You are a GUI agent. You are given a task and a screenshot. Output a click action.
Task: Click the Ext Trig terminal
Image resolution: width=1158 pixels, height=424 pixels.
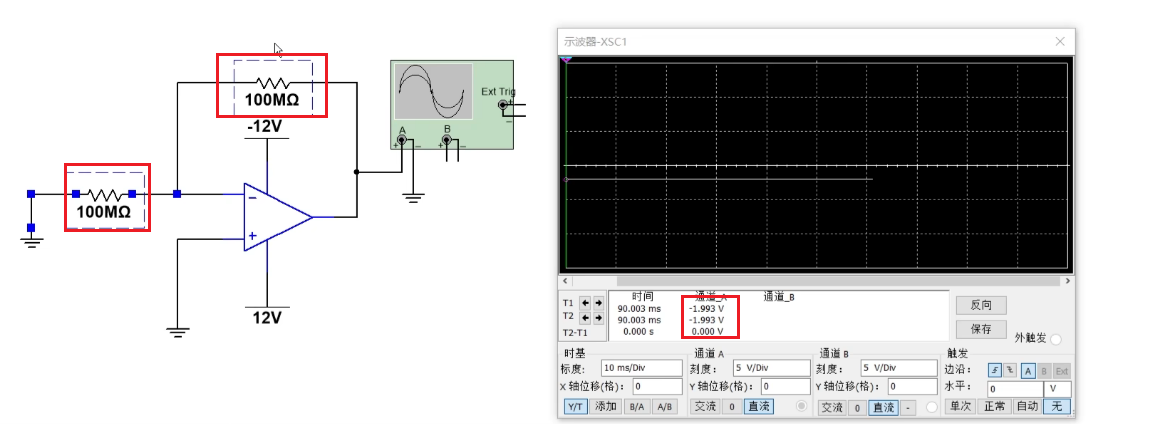click(504, 105)
